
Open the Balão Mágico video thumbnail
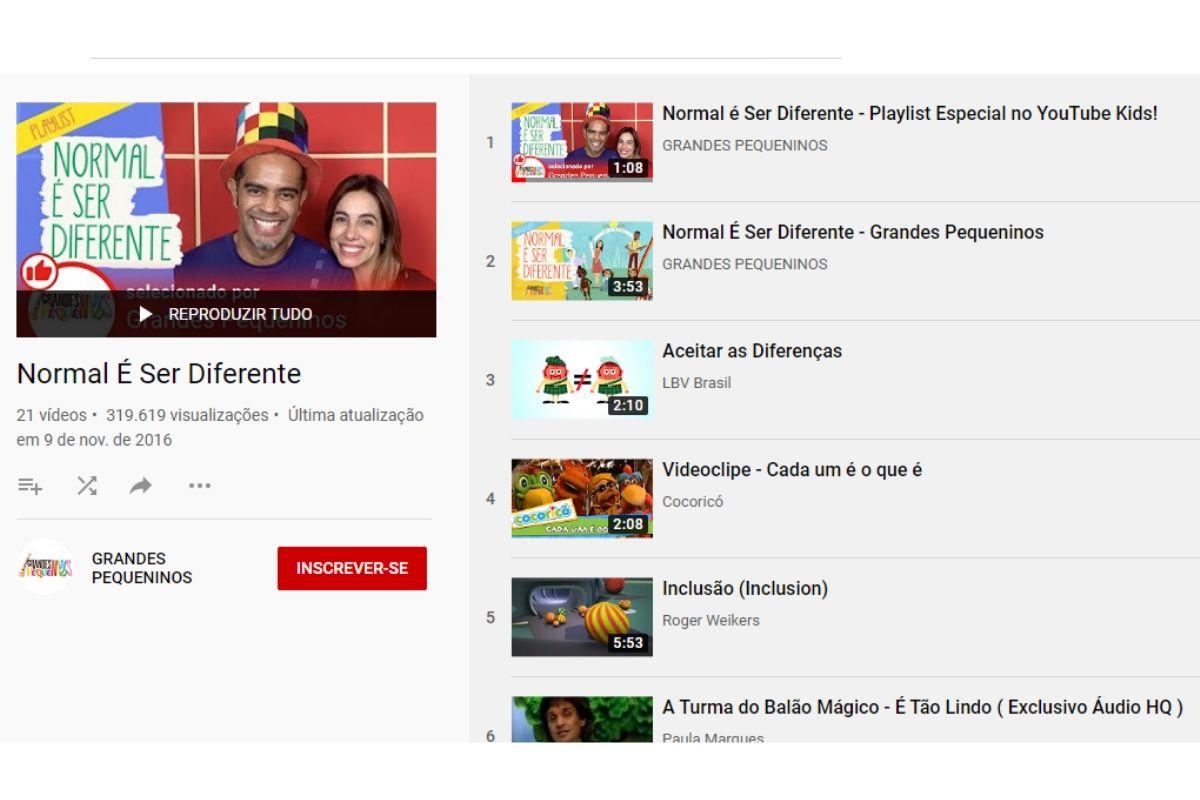tap(582, 720)
